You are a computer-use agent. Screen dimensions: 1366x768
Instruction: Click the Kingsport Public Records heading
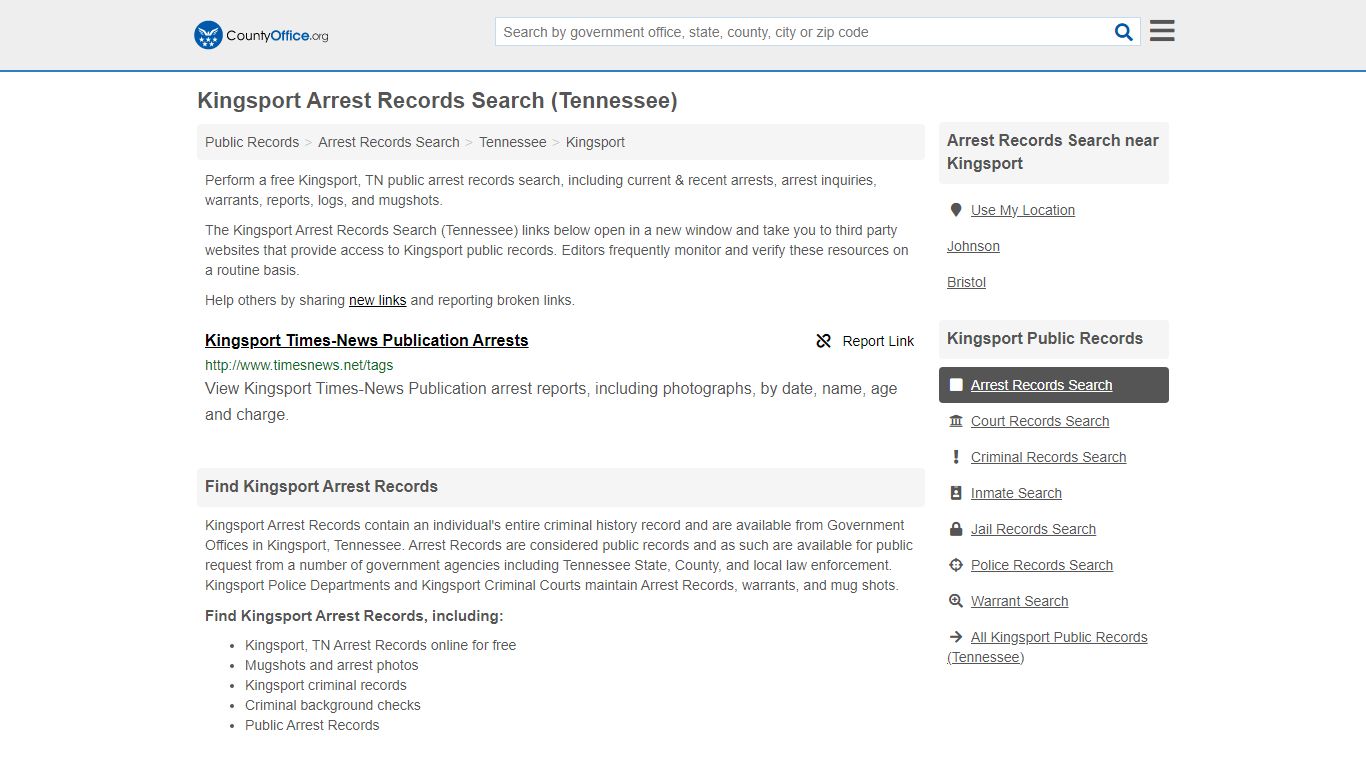1045,339
